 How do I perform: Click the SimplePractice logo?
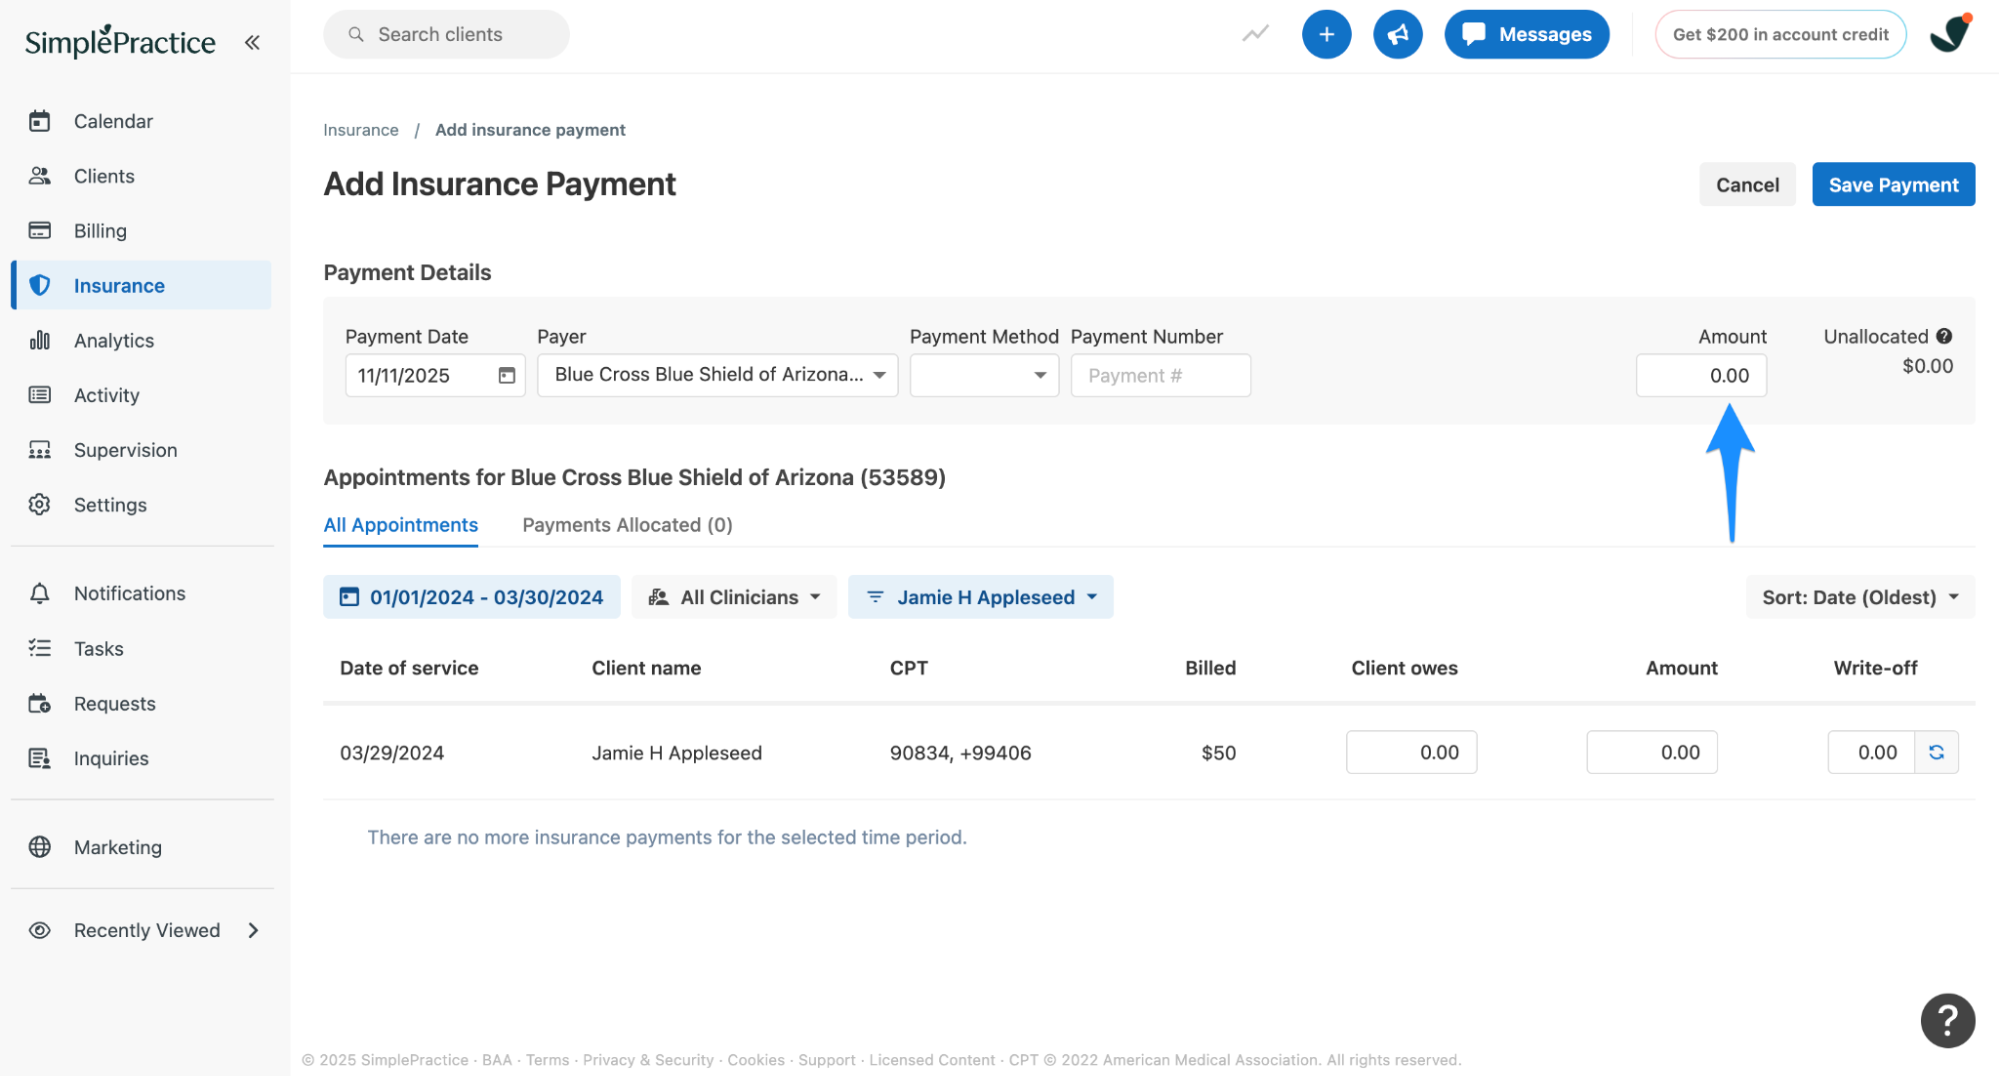[x=120, y=41]
